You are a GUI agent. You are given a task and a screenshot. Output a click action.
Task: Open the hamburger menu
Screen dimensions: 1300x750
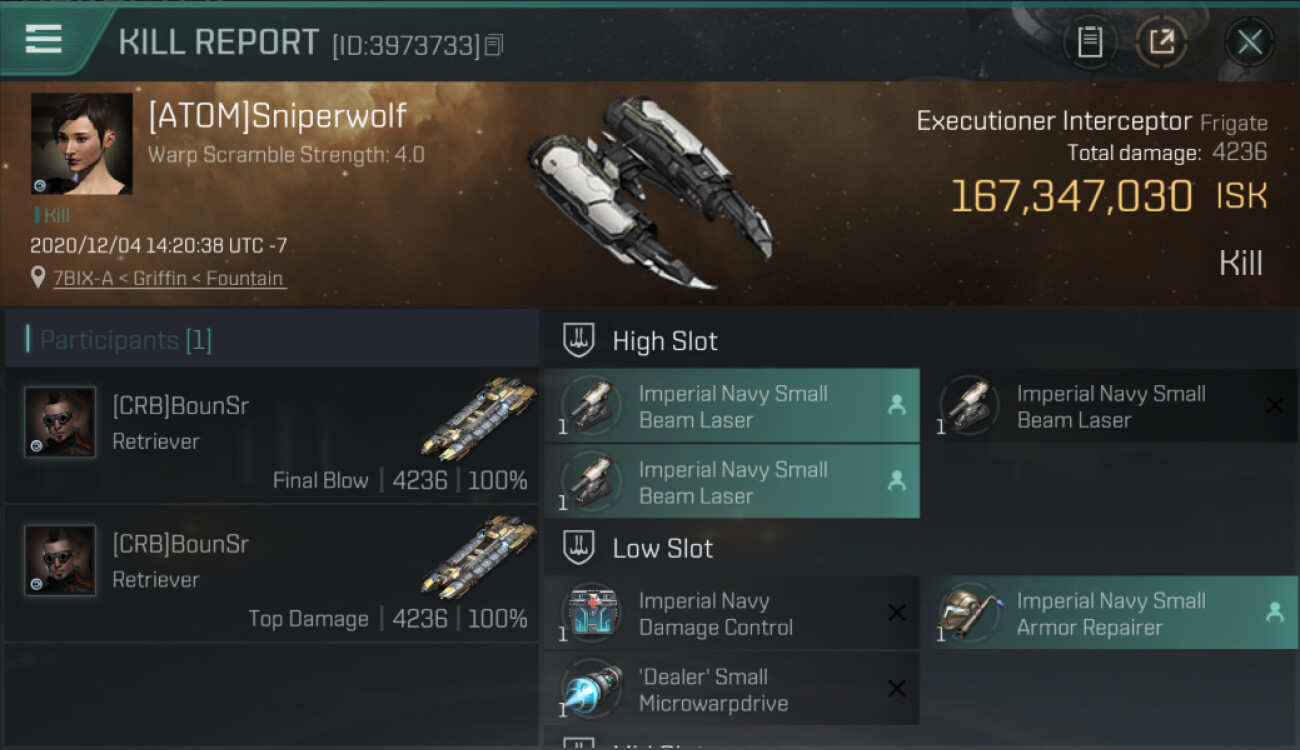click(44, 40)
